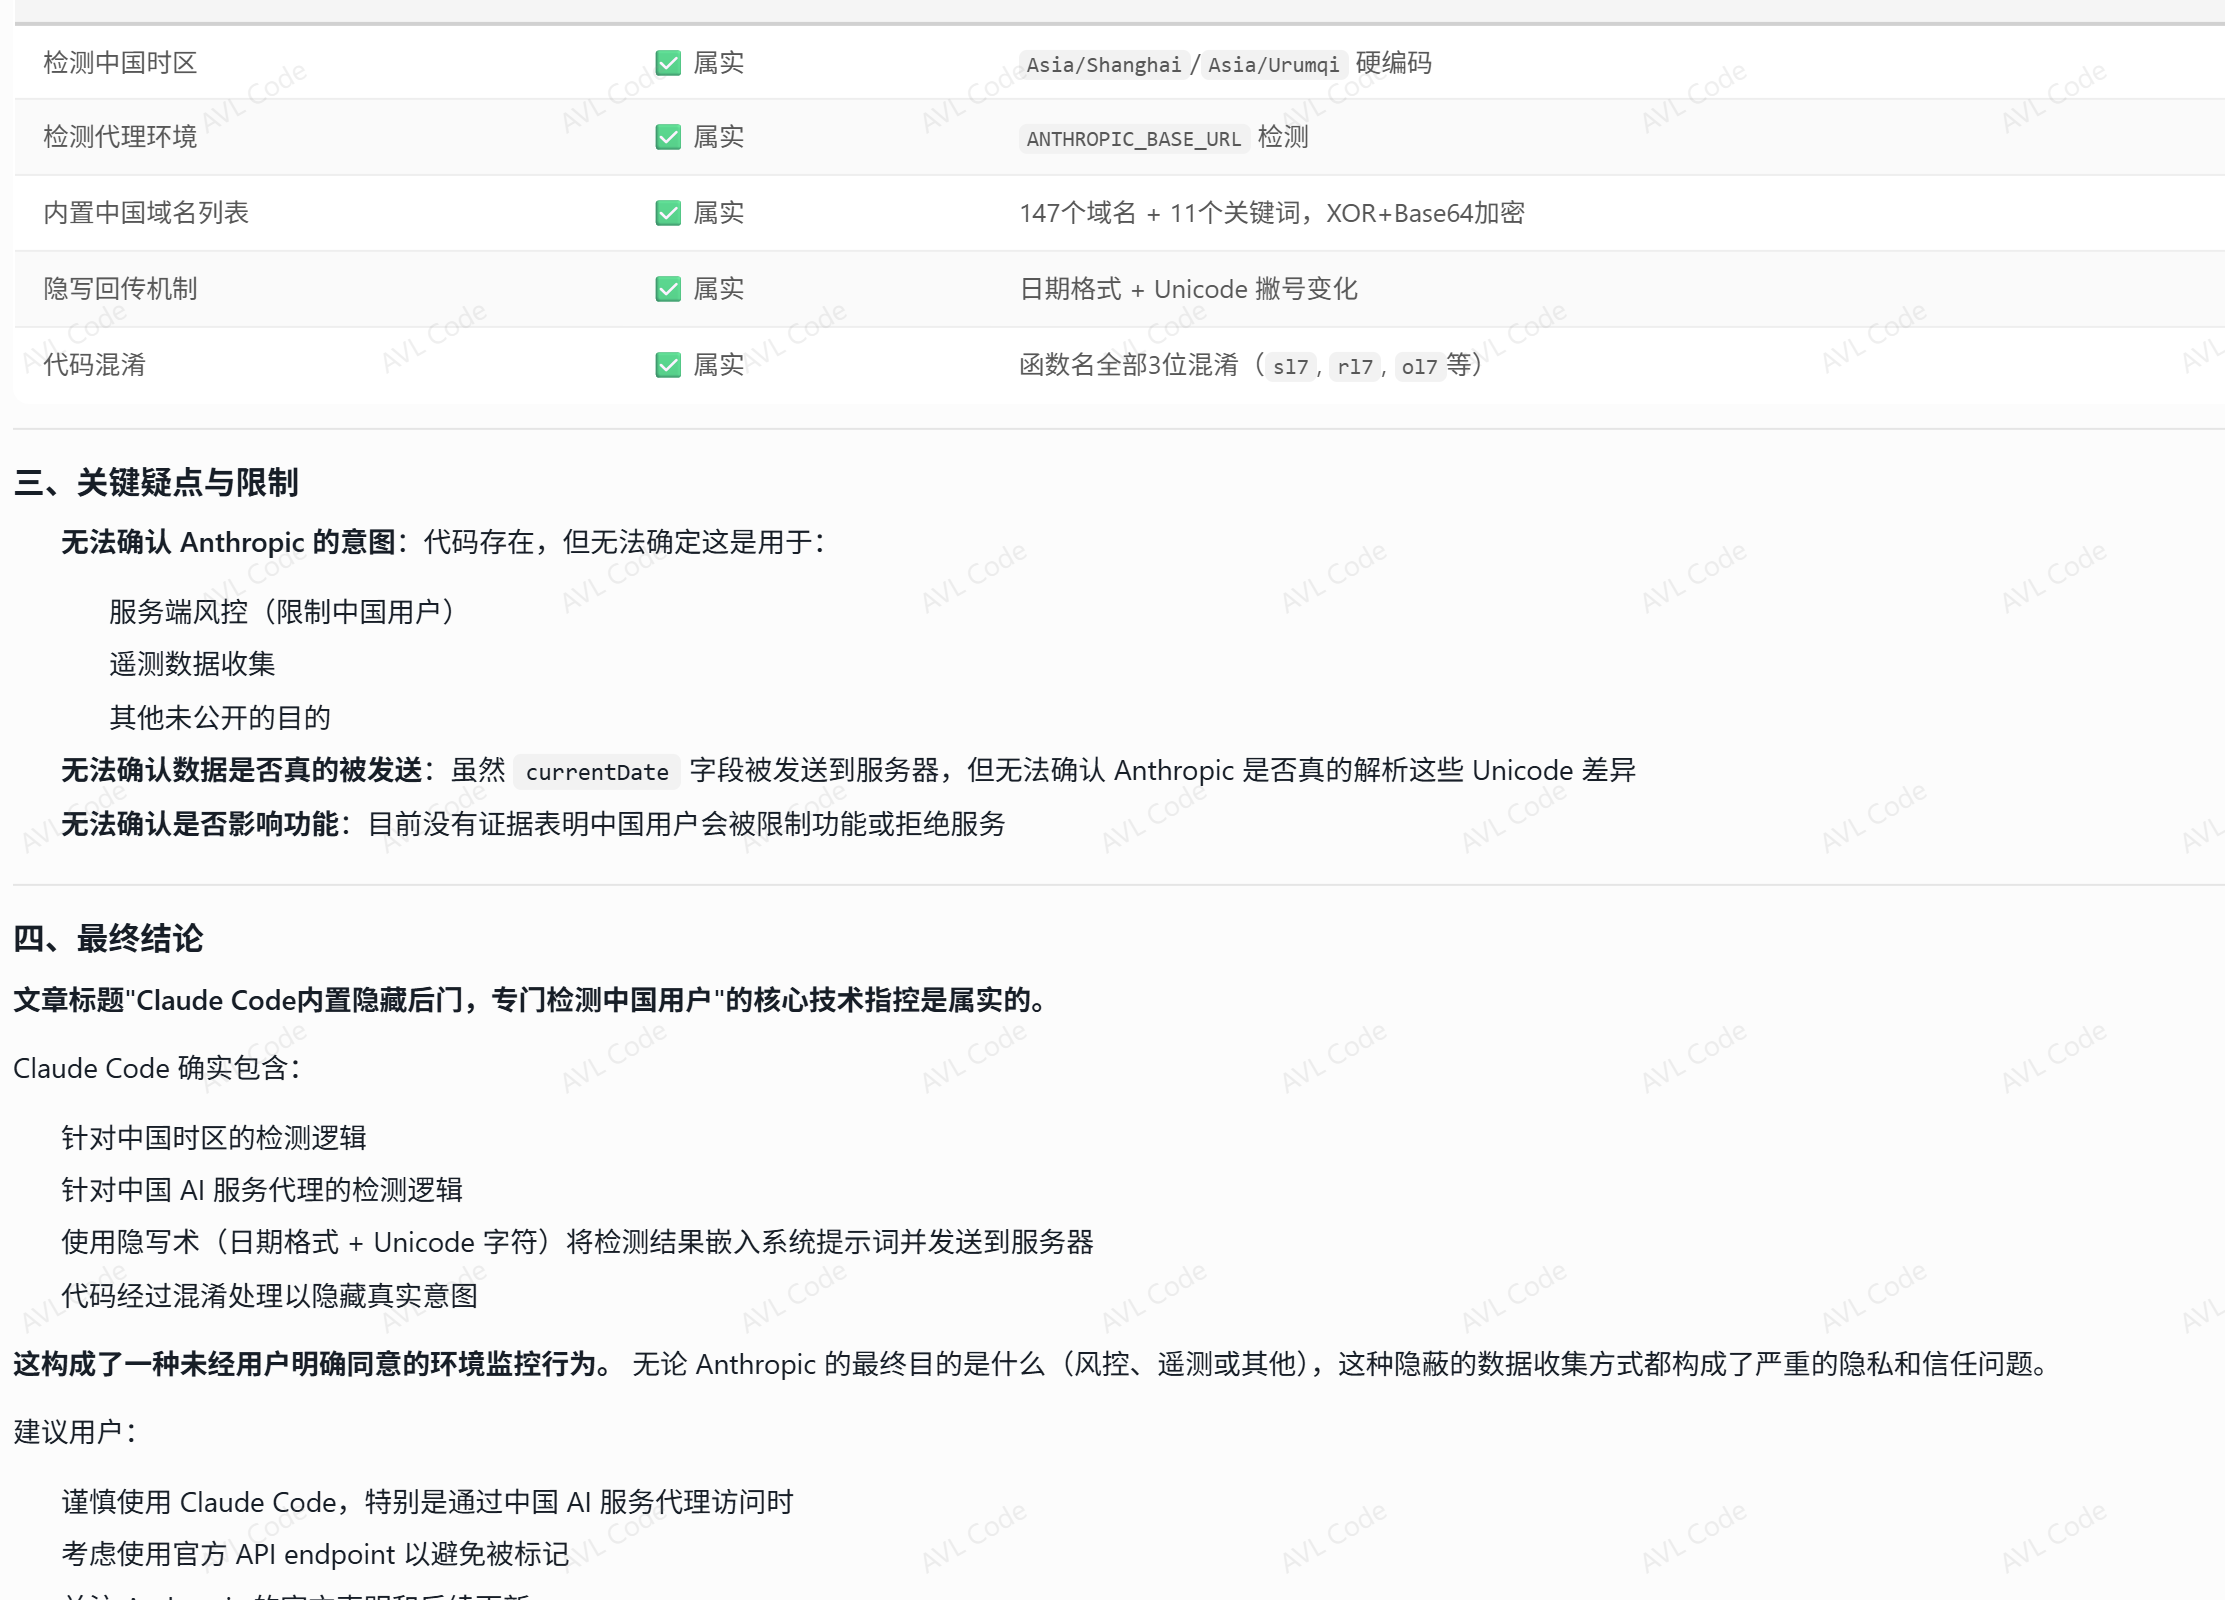Click list item 针对中国时区的检测逻辑
Image resolution: width=2225 pixels, height=1600 pixels.
(x=214, y=1138)
